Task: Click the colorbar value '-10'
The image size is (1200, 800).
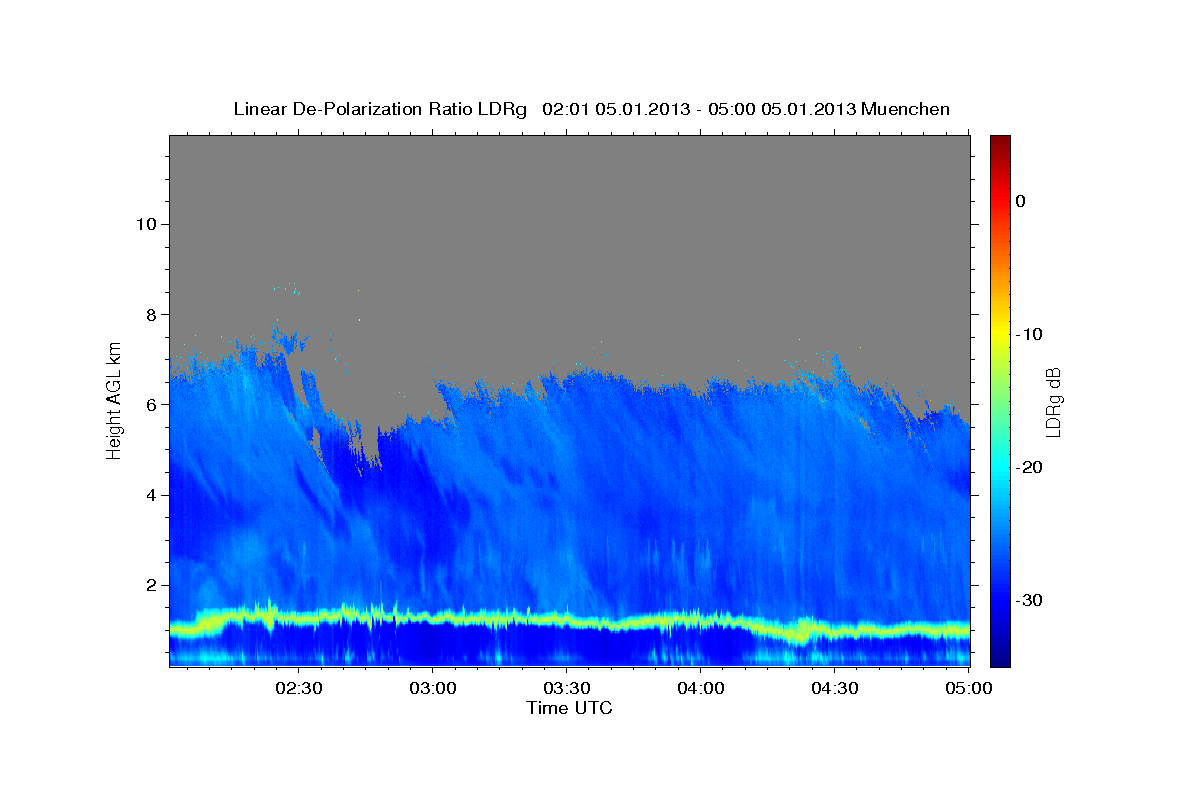Action: tap(1029, 334)
